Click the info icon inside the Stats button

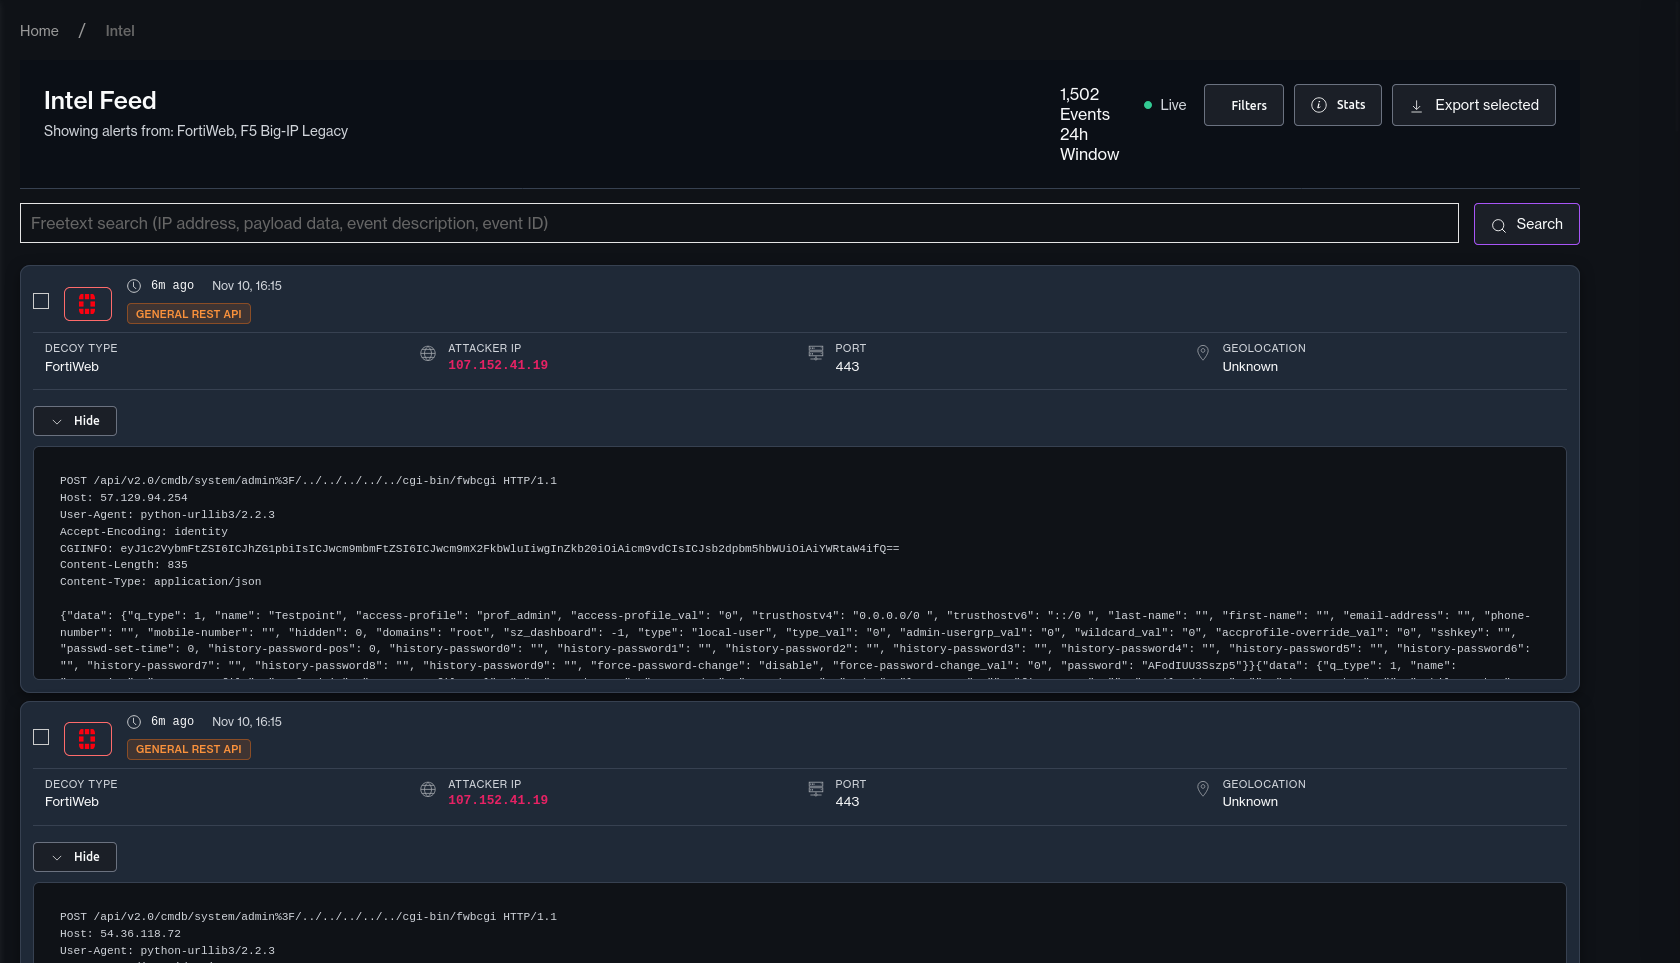tap(1319, 104)
